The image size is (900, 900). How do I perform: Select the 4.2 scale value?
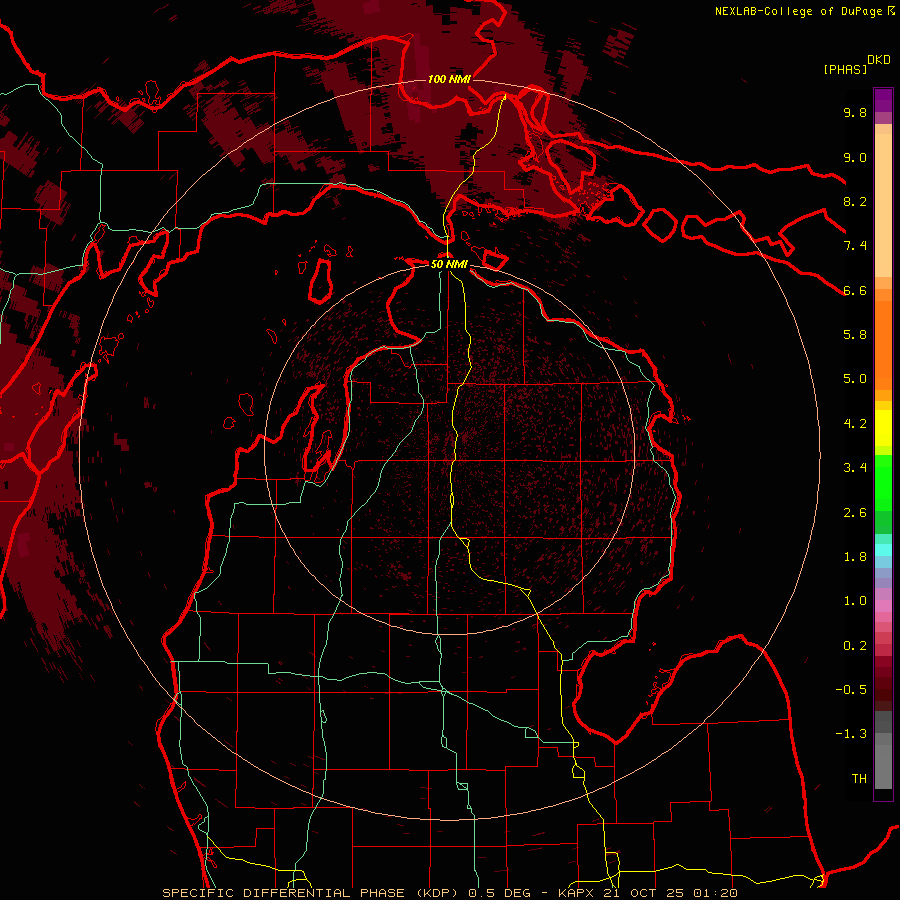[855, 424]
